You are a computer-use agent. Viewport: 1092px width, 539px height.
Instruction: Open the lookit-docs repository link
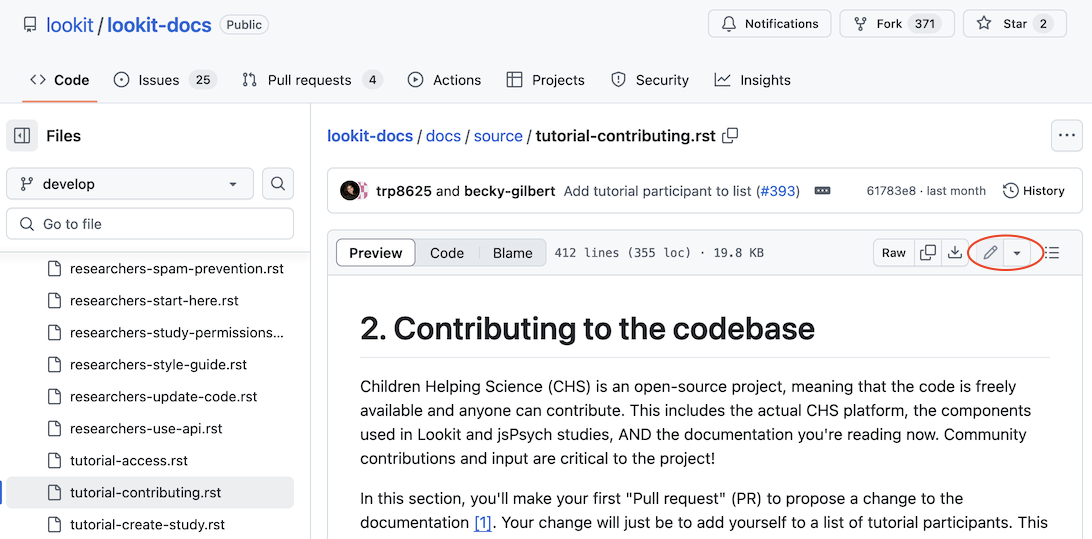click(x=159, y=25)
